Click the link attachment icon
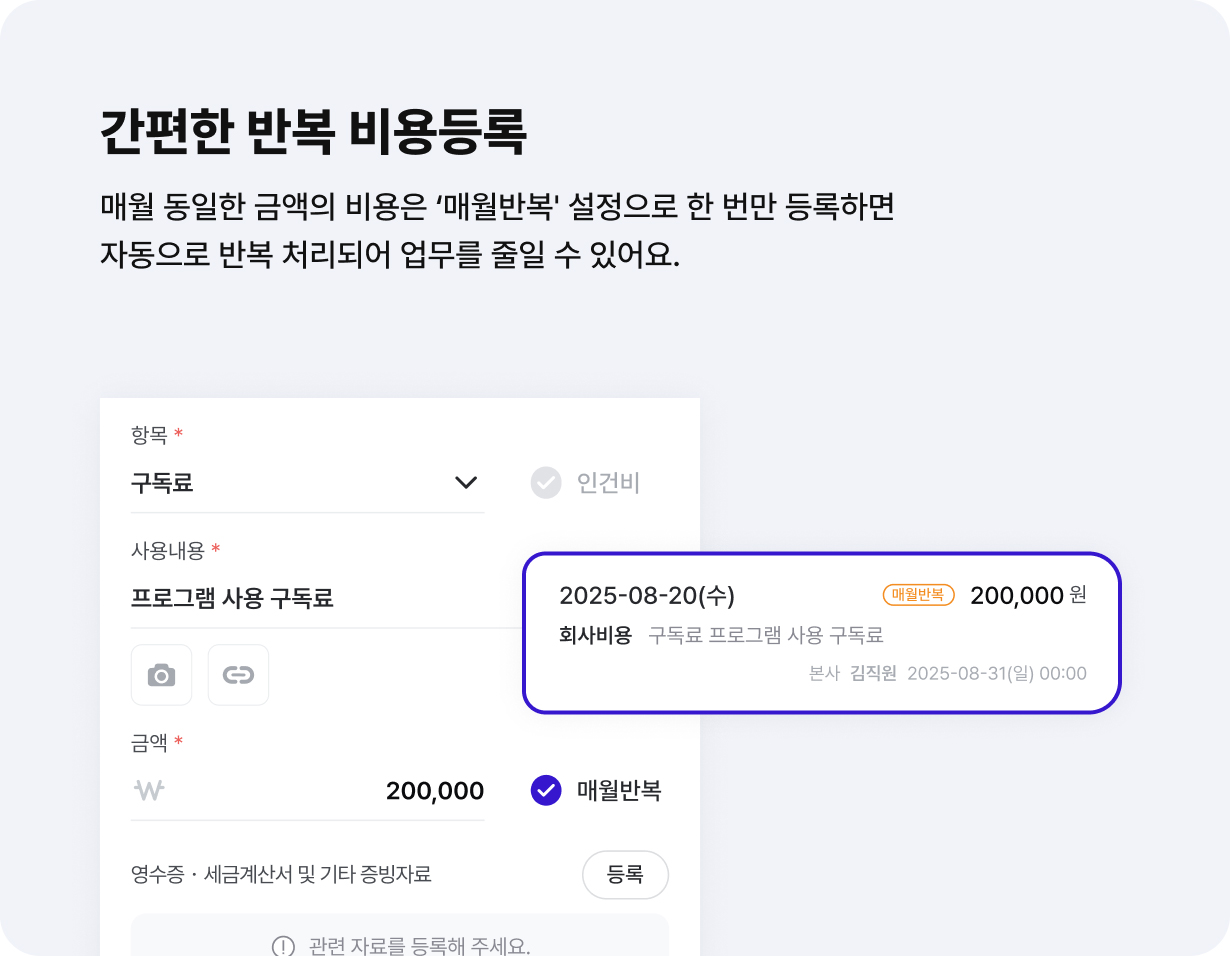Viewport: 1230px width, 956px height. (238, 675)
